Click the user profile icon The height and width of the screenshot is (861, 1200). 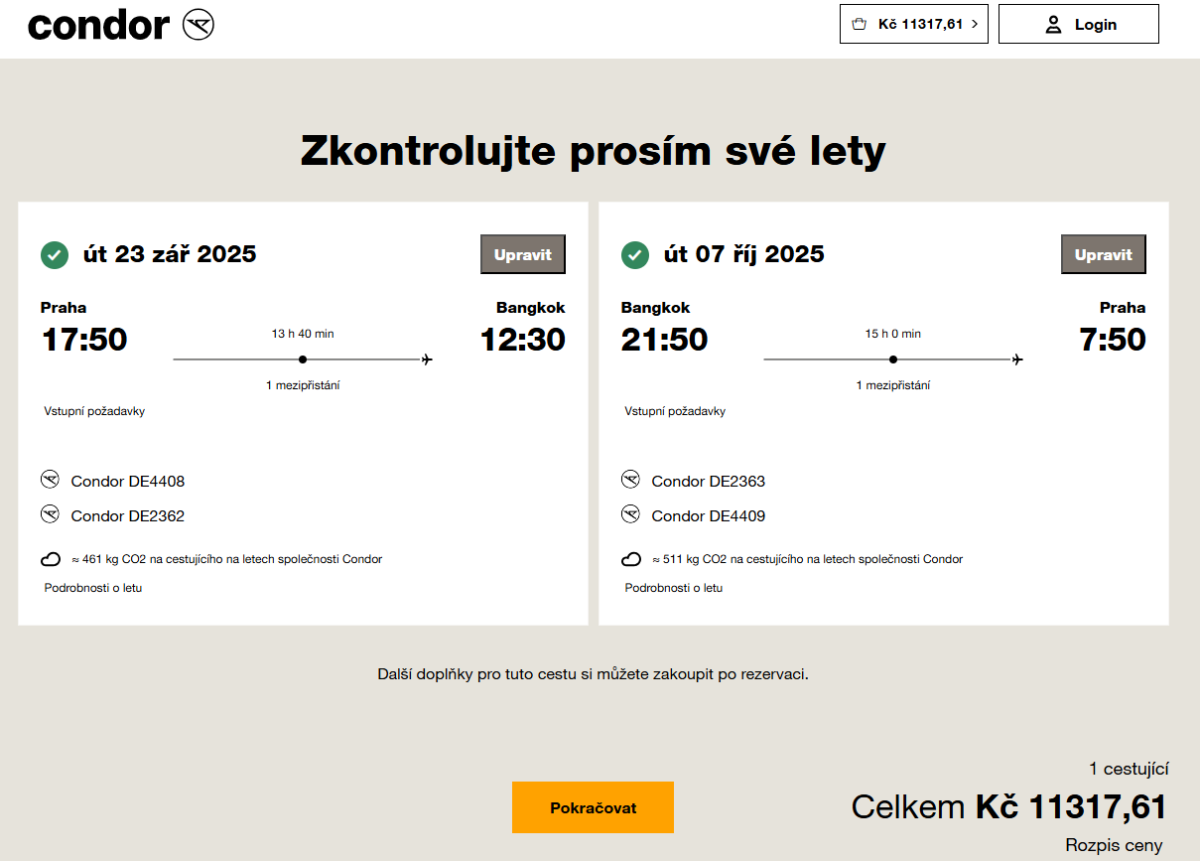tap(1053, 24)
